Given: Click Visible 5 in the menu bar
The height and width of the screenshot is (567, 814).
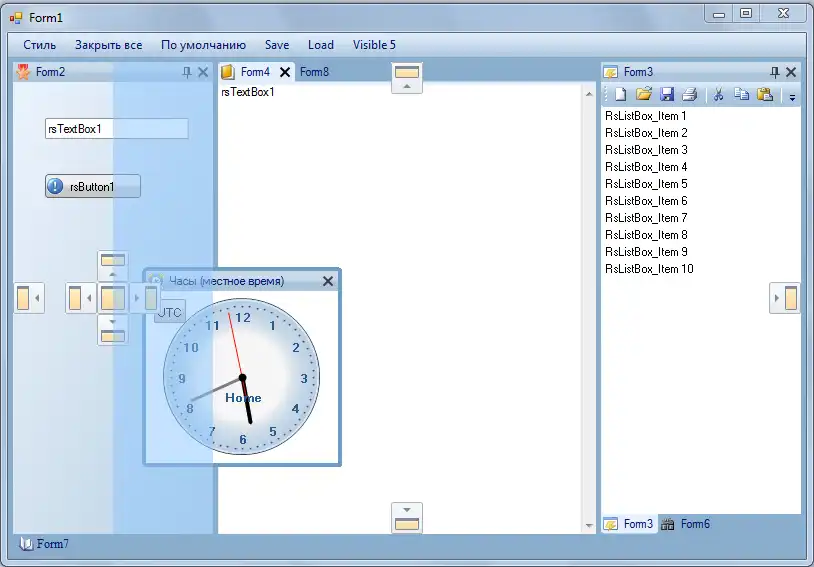Looking at the screenshot, I should click(x=374, y=45).
